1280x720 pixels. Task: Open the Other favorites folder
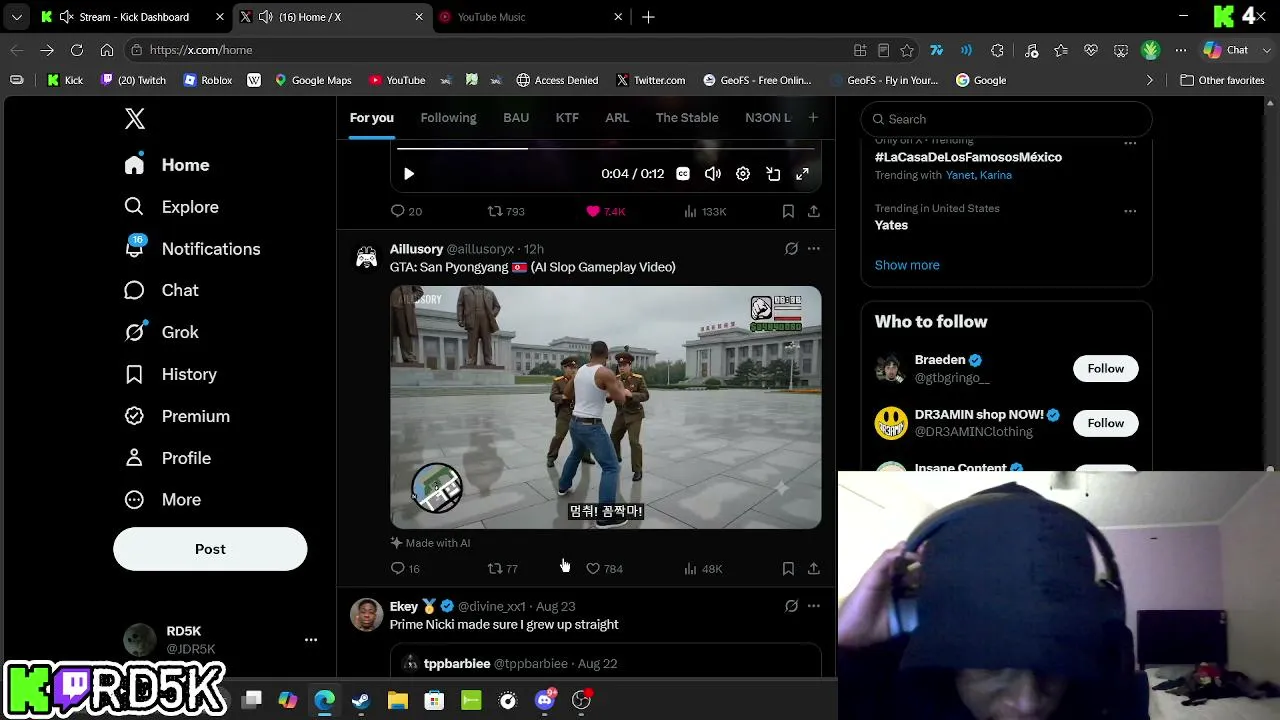1222,80
